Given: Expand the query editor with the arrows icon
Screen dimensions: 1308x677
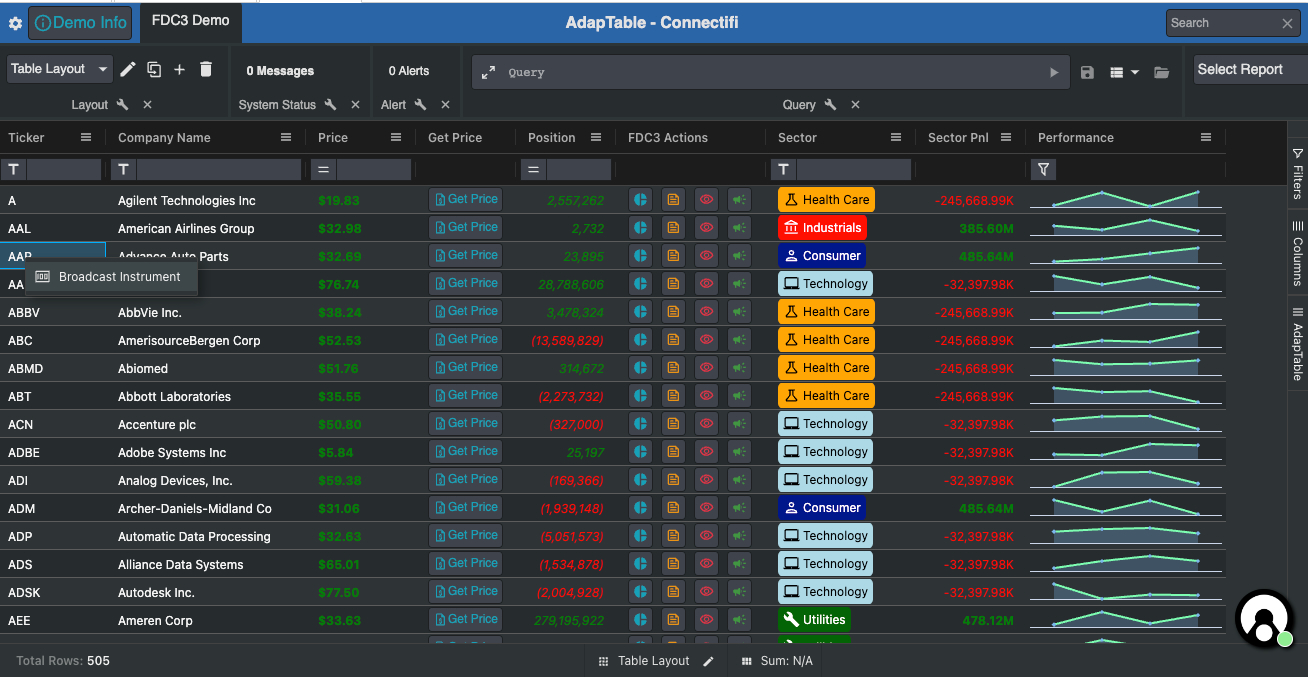Looking at the screenshot, I should coord(488,72).
